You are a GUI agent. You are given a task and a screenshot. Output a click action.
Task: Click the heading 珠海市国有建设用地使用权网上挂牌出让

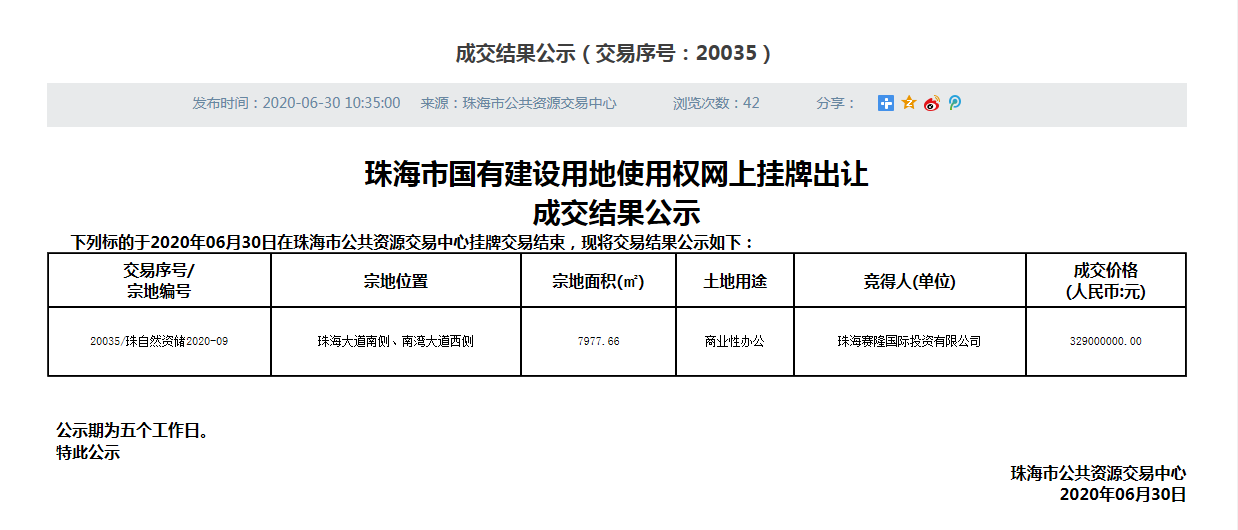coord(616,175)
